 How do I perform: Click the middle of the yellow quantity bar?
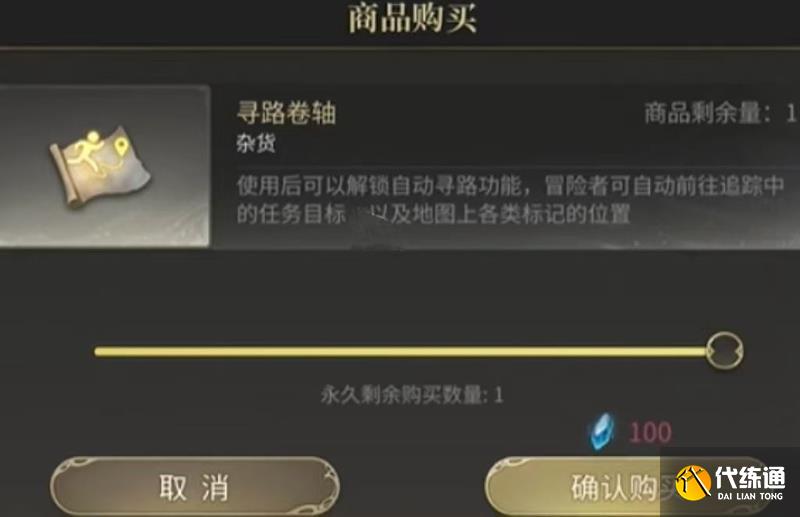tap(401, 351)
